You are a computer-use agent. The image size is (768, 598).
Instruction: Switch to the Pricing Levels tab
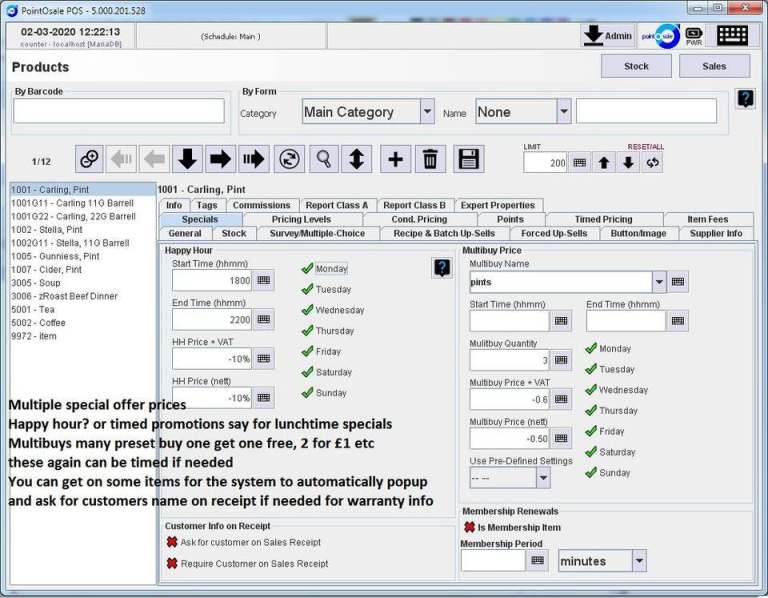[301, 219]
